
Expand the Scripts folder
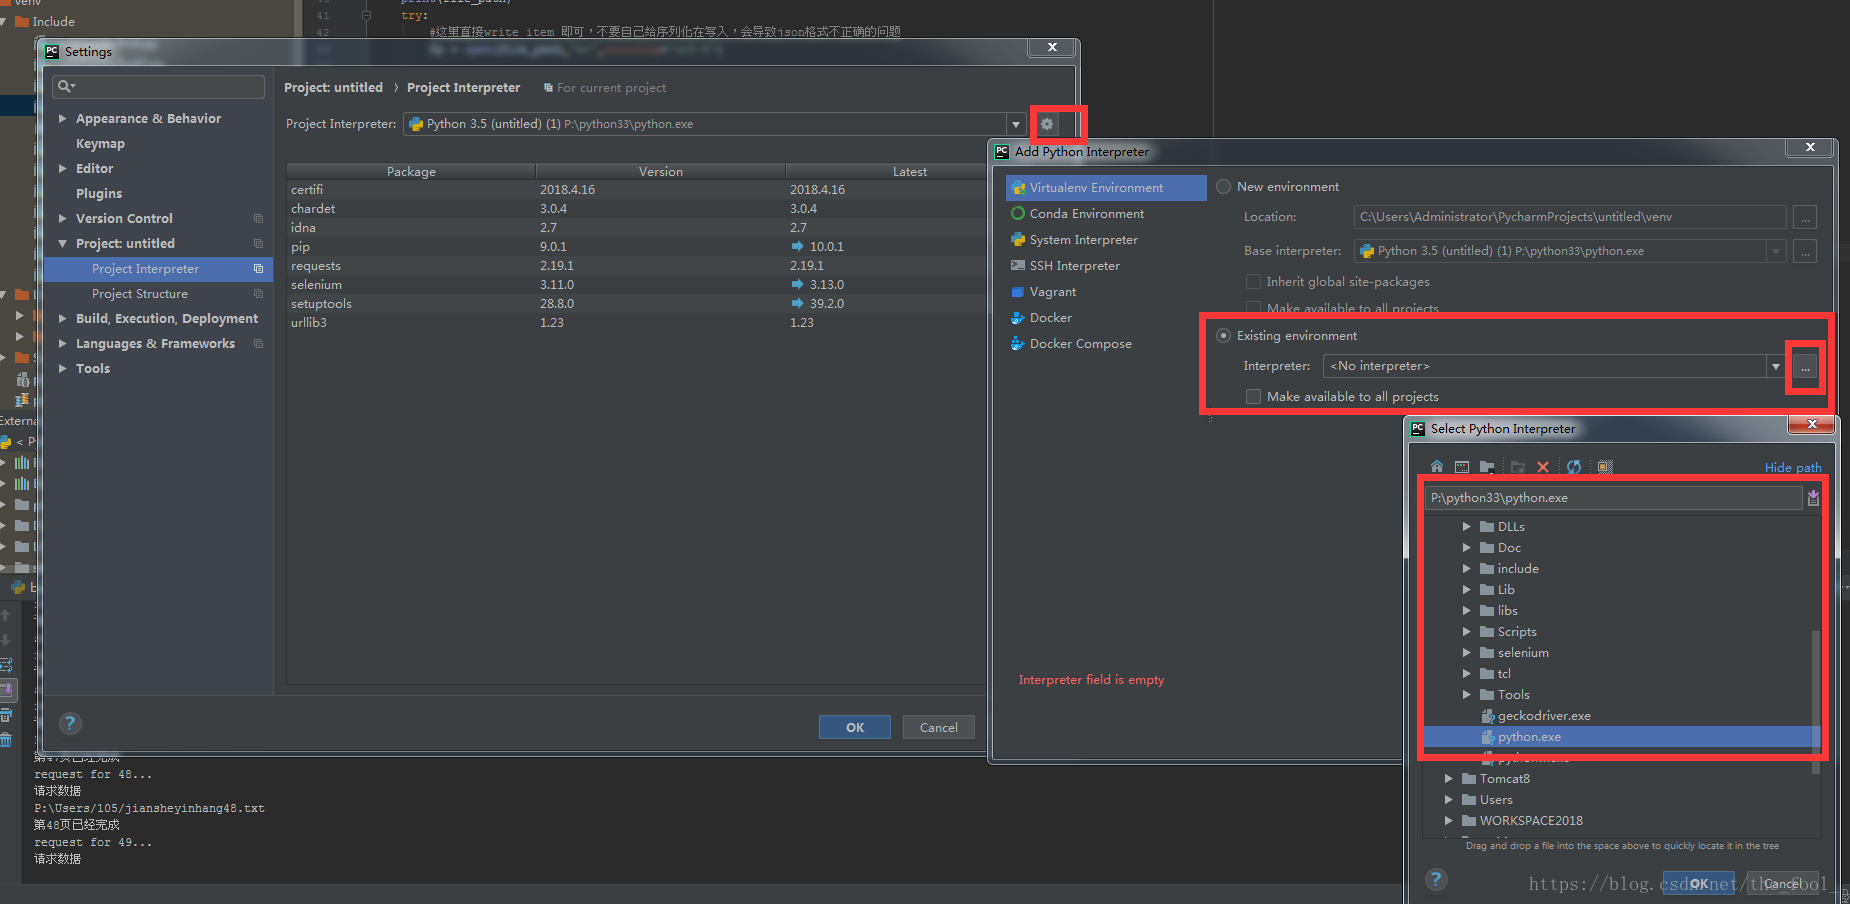pyautogui.click(x=1467, y=632)
